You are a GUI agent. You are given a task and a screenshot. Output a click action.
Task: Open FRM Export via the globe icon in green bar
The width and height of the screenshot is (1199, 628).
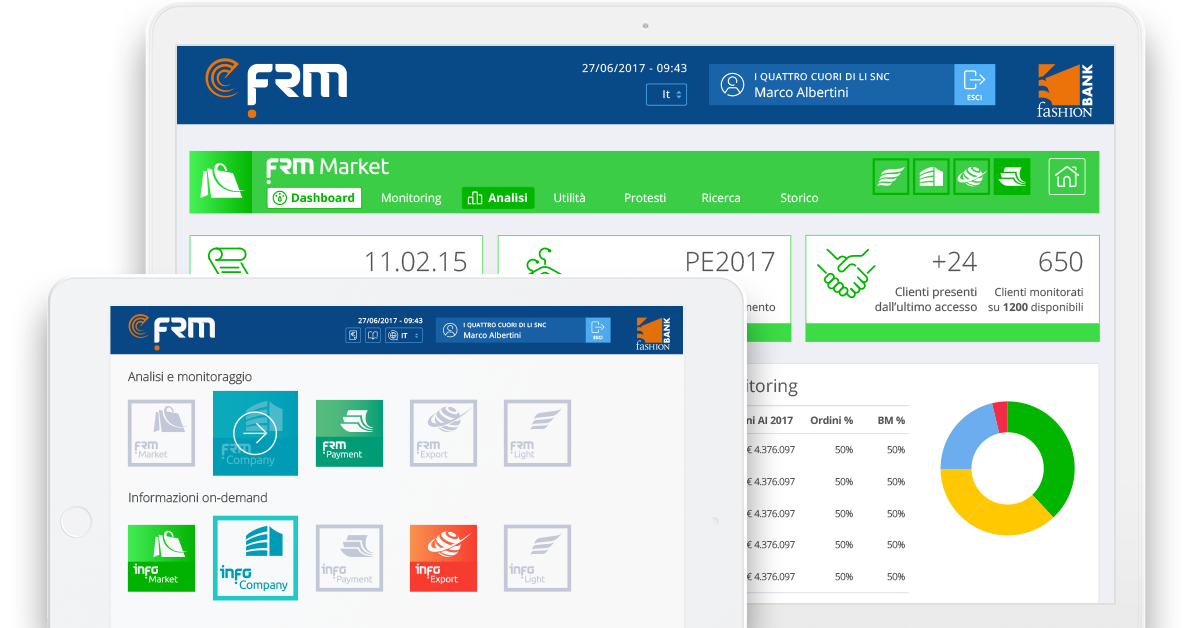(971, 177)
